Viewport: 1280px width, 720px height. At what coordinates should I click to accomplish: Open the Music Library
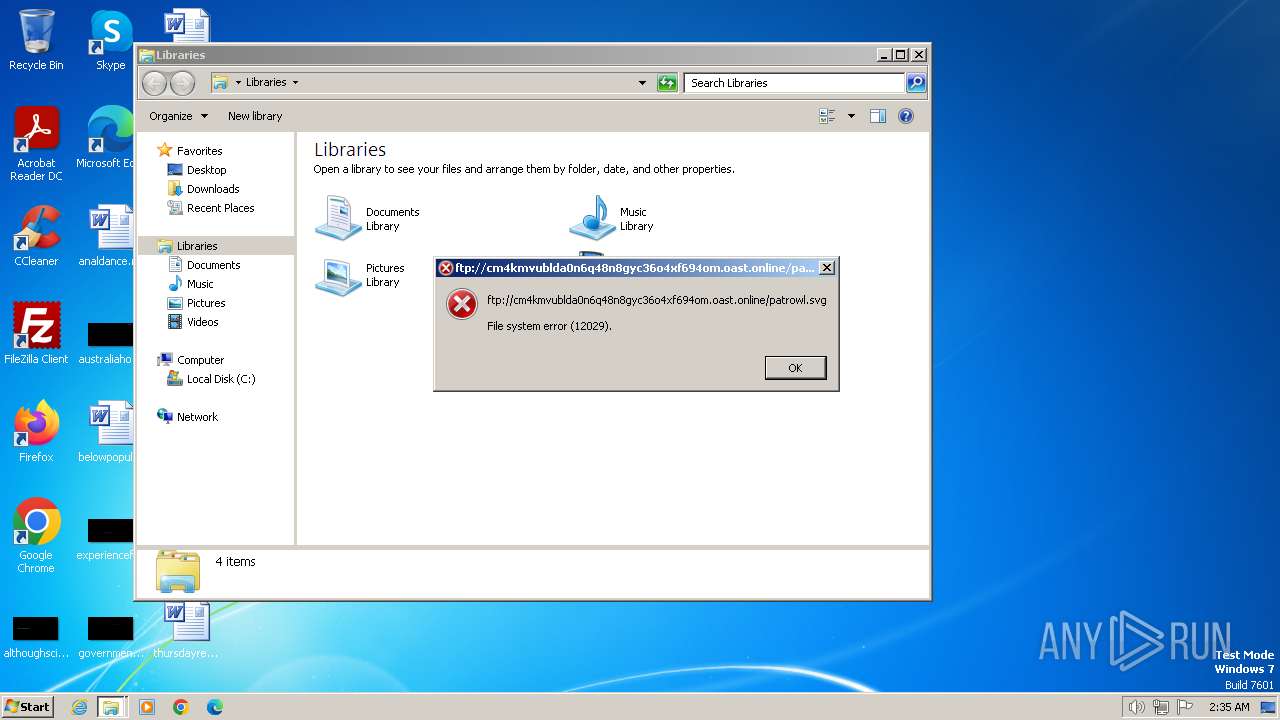(x=611, y=218)
